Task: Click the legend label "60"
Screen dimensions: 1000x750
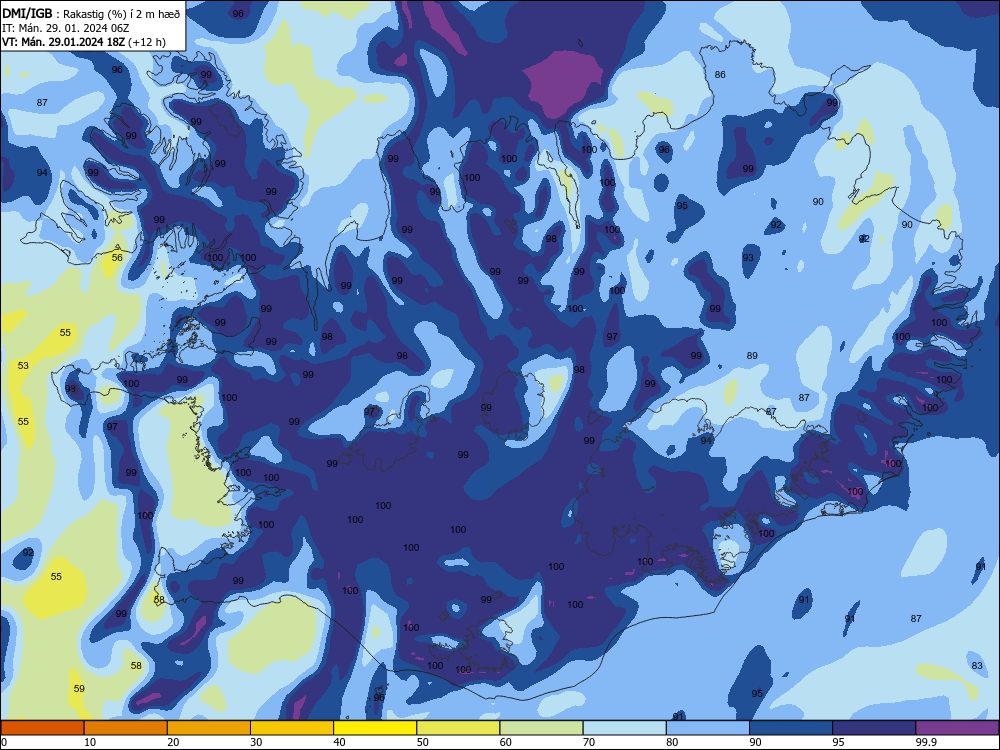Action: point(506,742)
